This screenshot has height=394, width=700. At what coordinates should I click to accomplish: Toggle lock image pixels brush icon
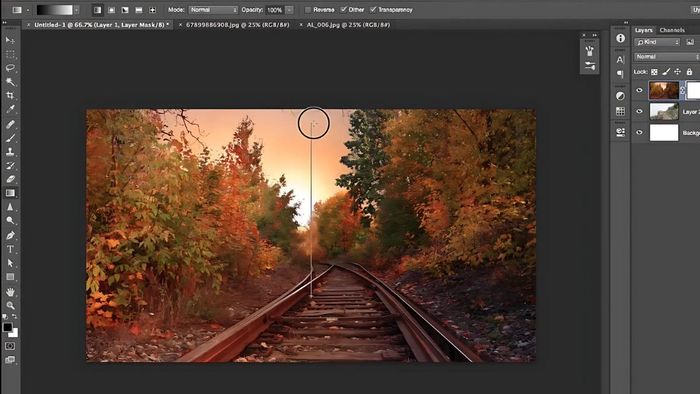click(x=666, y=72)
